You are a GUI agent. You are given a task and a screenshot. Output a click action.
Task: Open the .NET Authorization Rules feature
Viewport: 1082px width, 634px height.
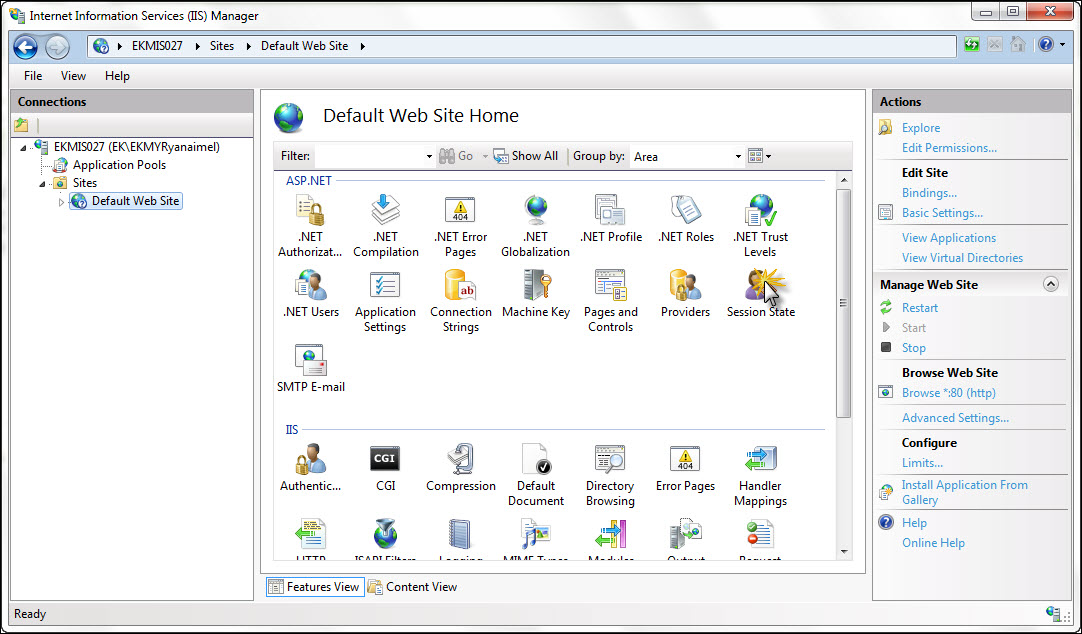coord(310,226)
